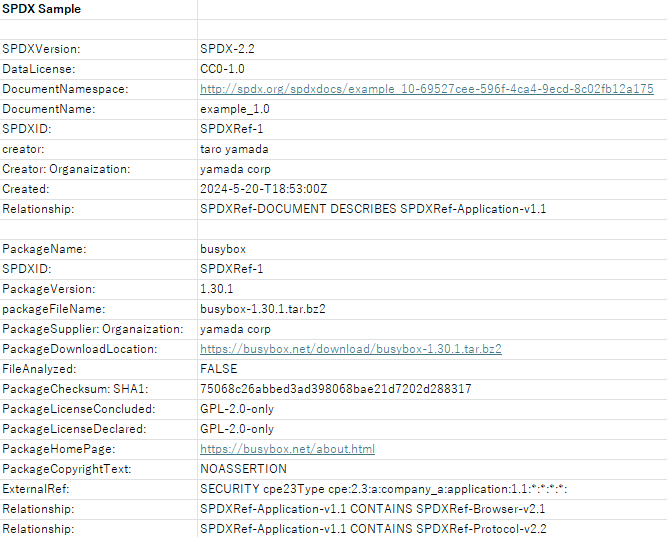
Task: Select the packageFileName value busybox-1.30.1.tar.bz2 cell
Action: [x=262, y=309]
